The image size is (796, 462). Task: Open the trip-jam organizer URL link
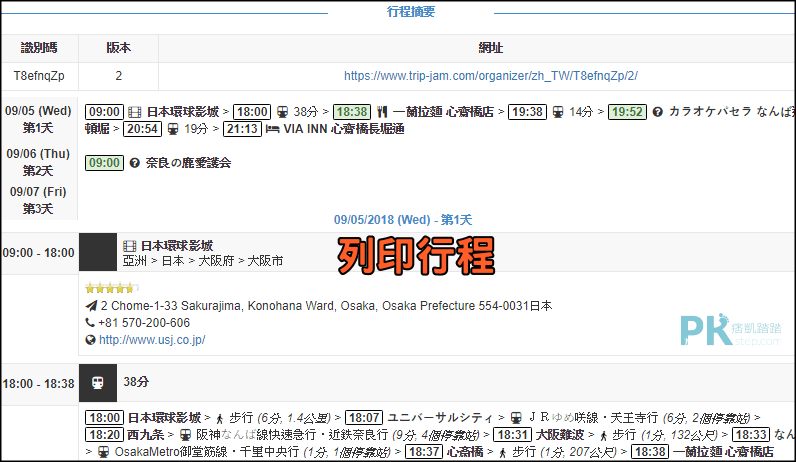490,76
